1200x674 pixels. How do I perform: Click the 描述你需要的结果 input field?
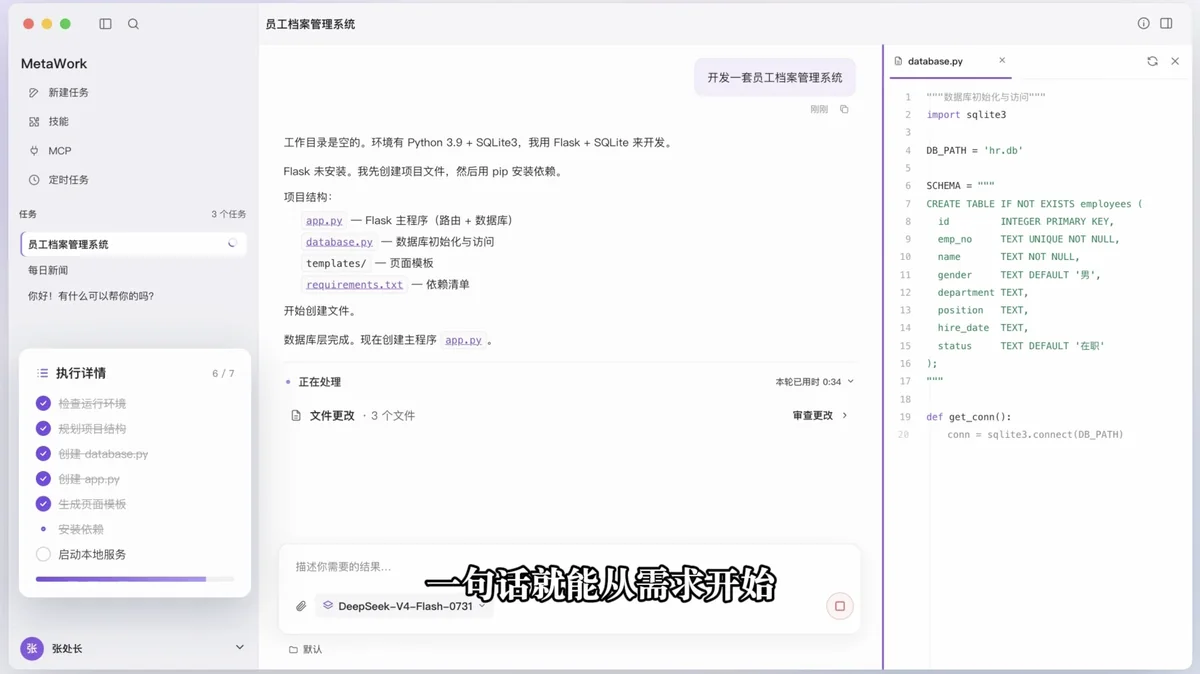click(569, 567)
